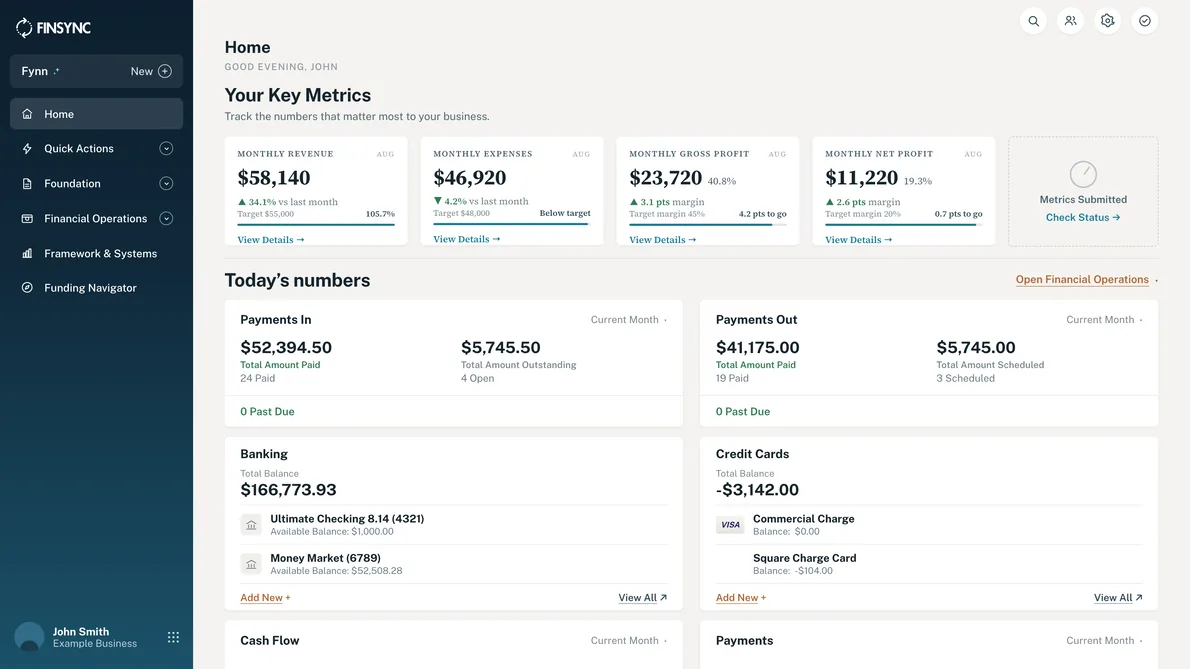View Details for Monthly Expenses
Screen dimensions: 1190x669
467,239
